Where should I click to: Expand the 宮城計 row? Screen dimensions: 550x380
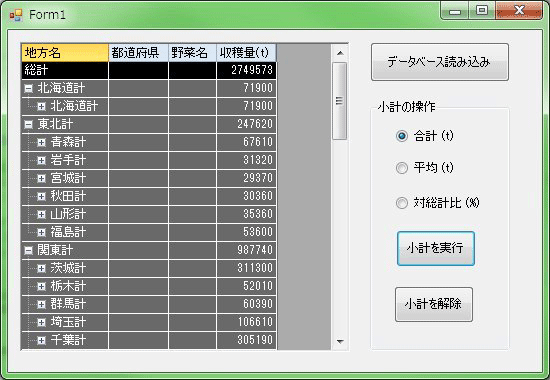(x=41, y=178)
